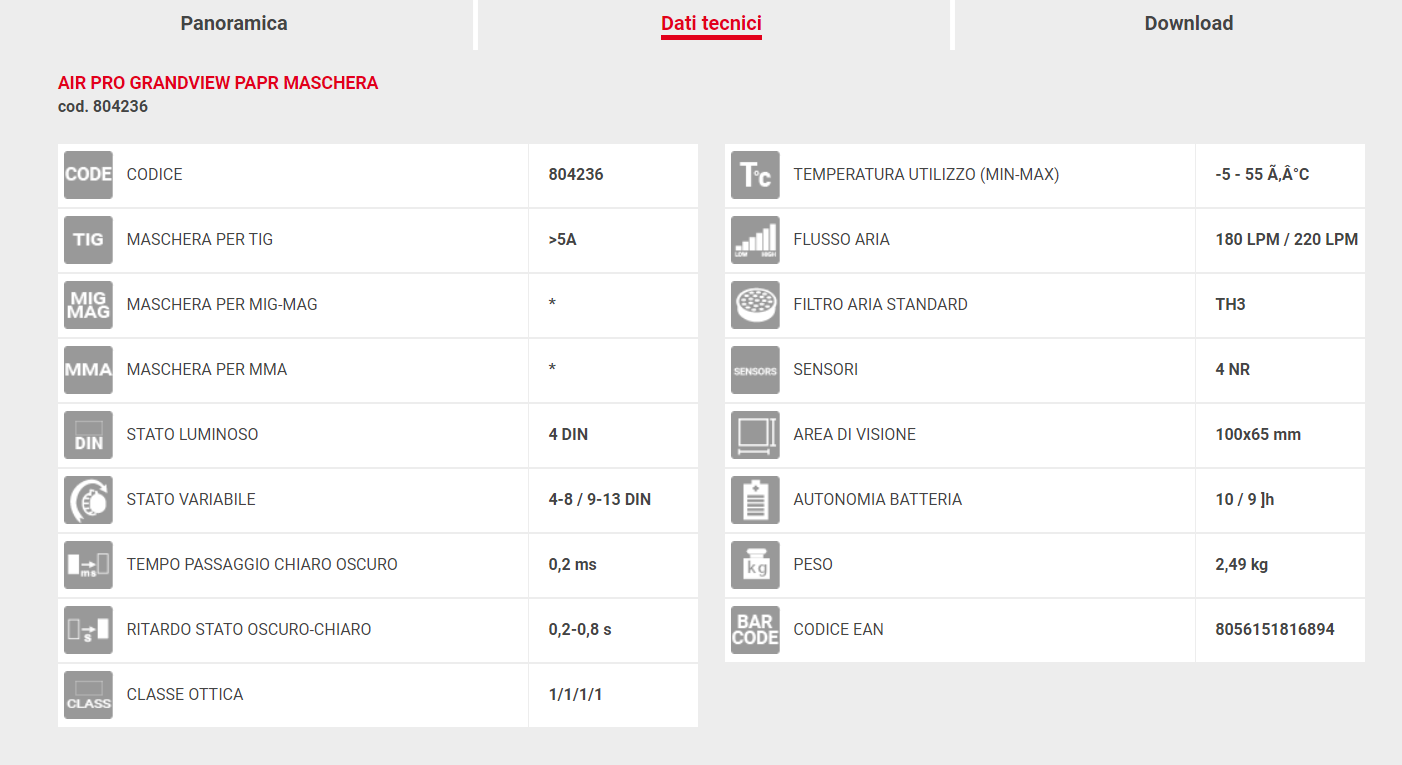Click TEMPO PASSAGGIO CHIARO OSCURO label
1402x765 pixels.
click(262, 565)
